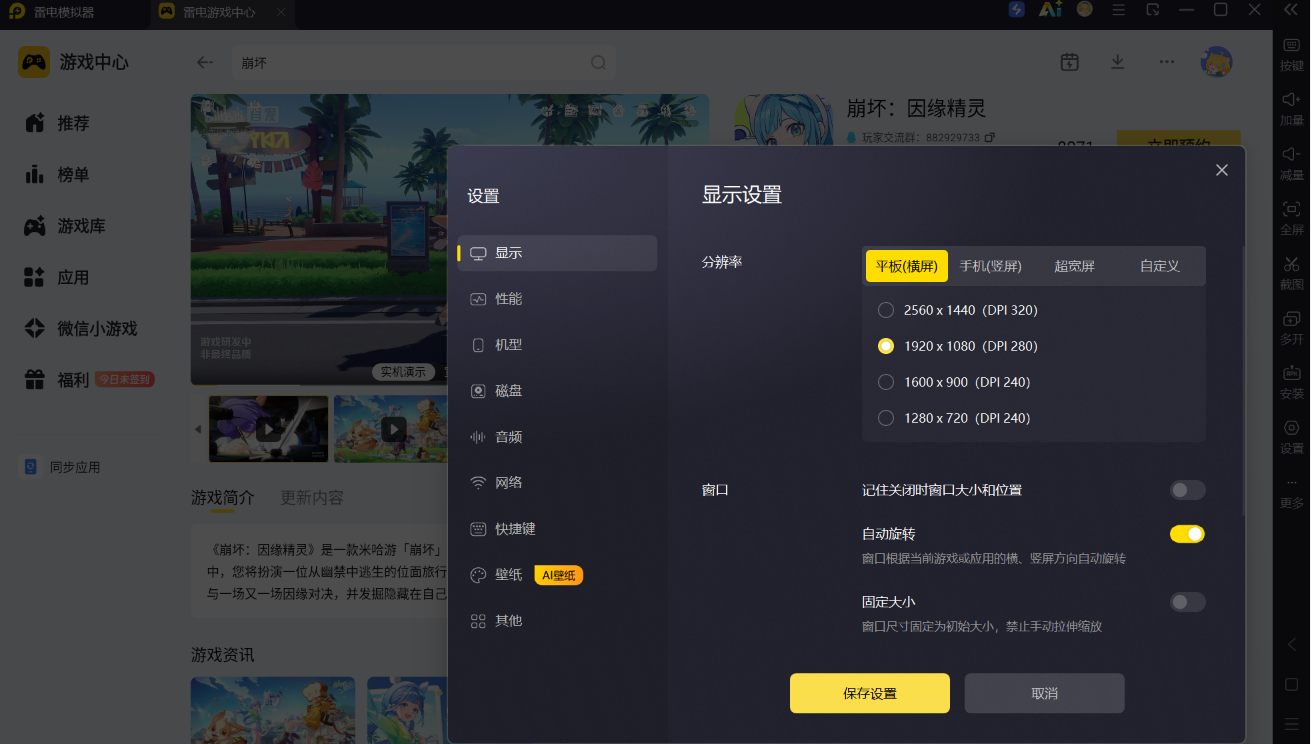Open 显示 settings category
Image resolution: width=1311 pixels, height=744 pixels.
(x=557, y=253)
